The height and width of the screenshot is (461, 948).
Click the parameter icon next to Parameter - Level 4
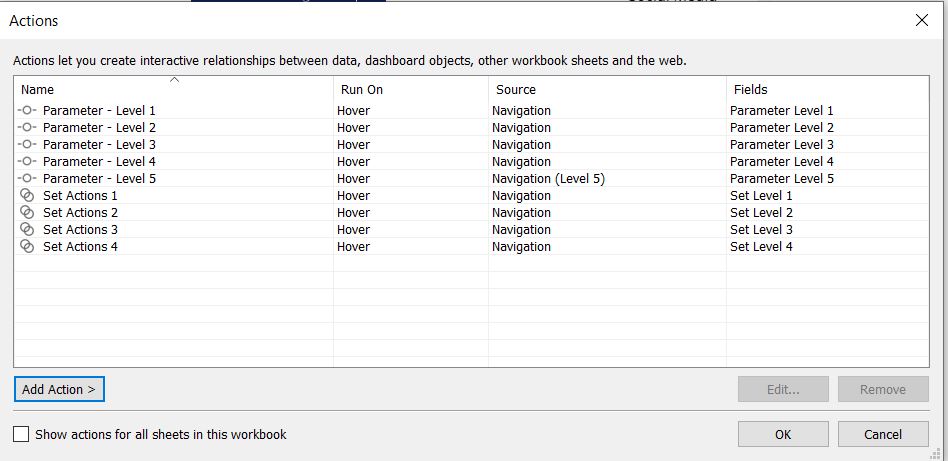point(27,162)
